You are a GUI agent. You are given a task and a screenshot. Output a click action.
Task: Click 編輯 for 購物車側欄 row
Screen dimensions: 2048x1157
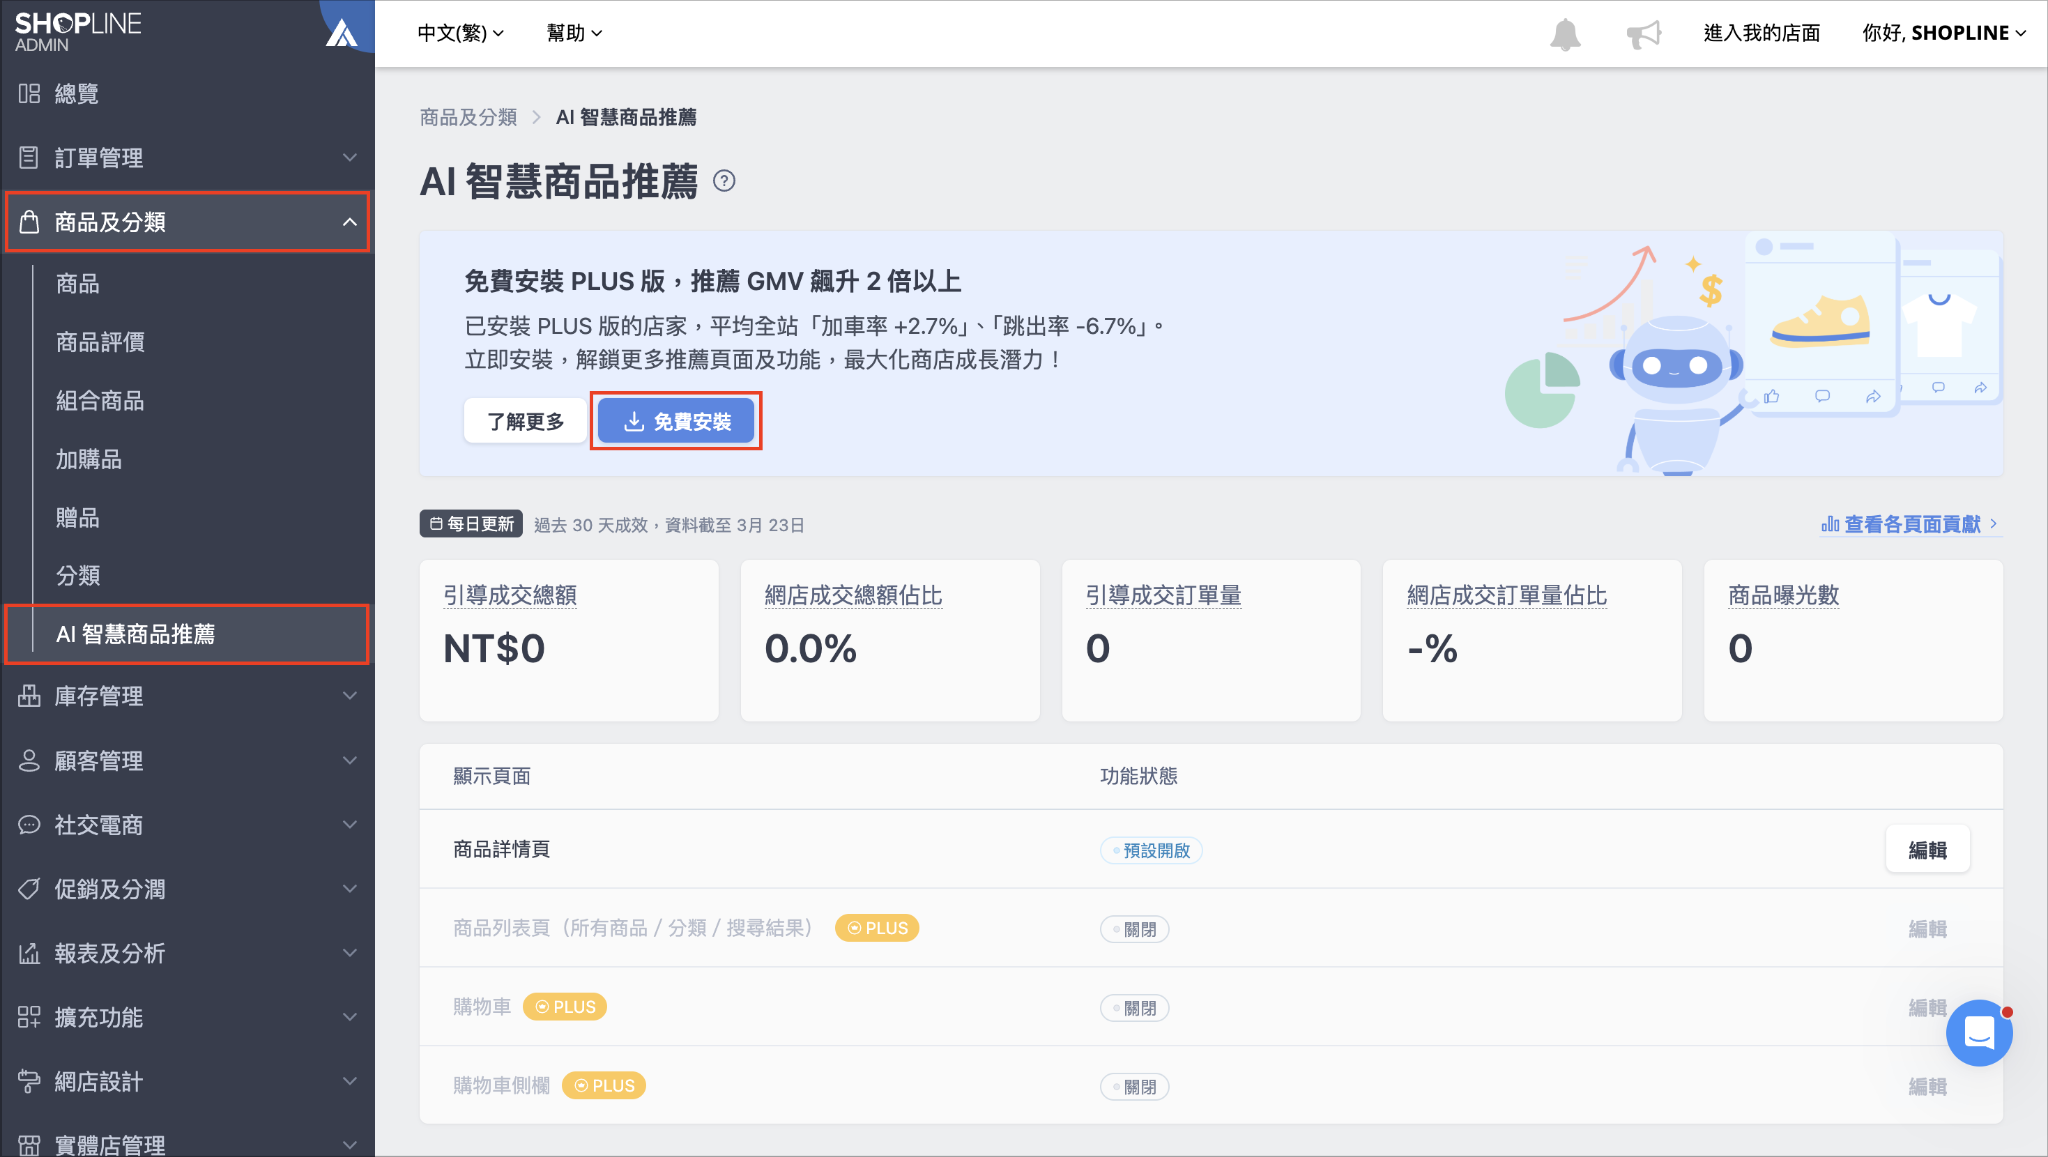coord(1927,1087)
